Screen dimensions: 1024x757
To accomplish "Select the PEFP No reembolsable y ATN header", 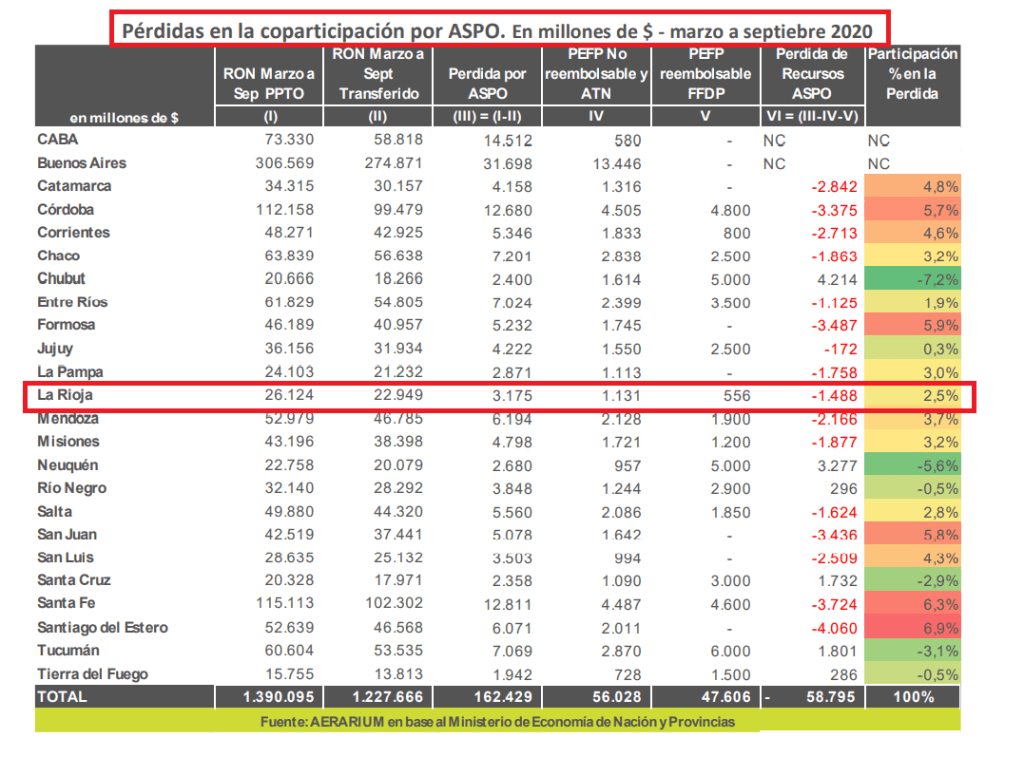I will [x=596, y=74].
